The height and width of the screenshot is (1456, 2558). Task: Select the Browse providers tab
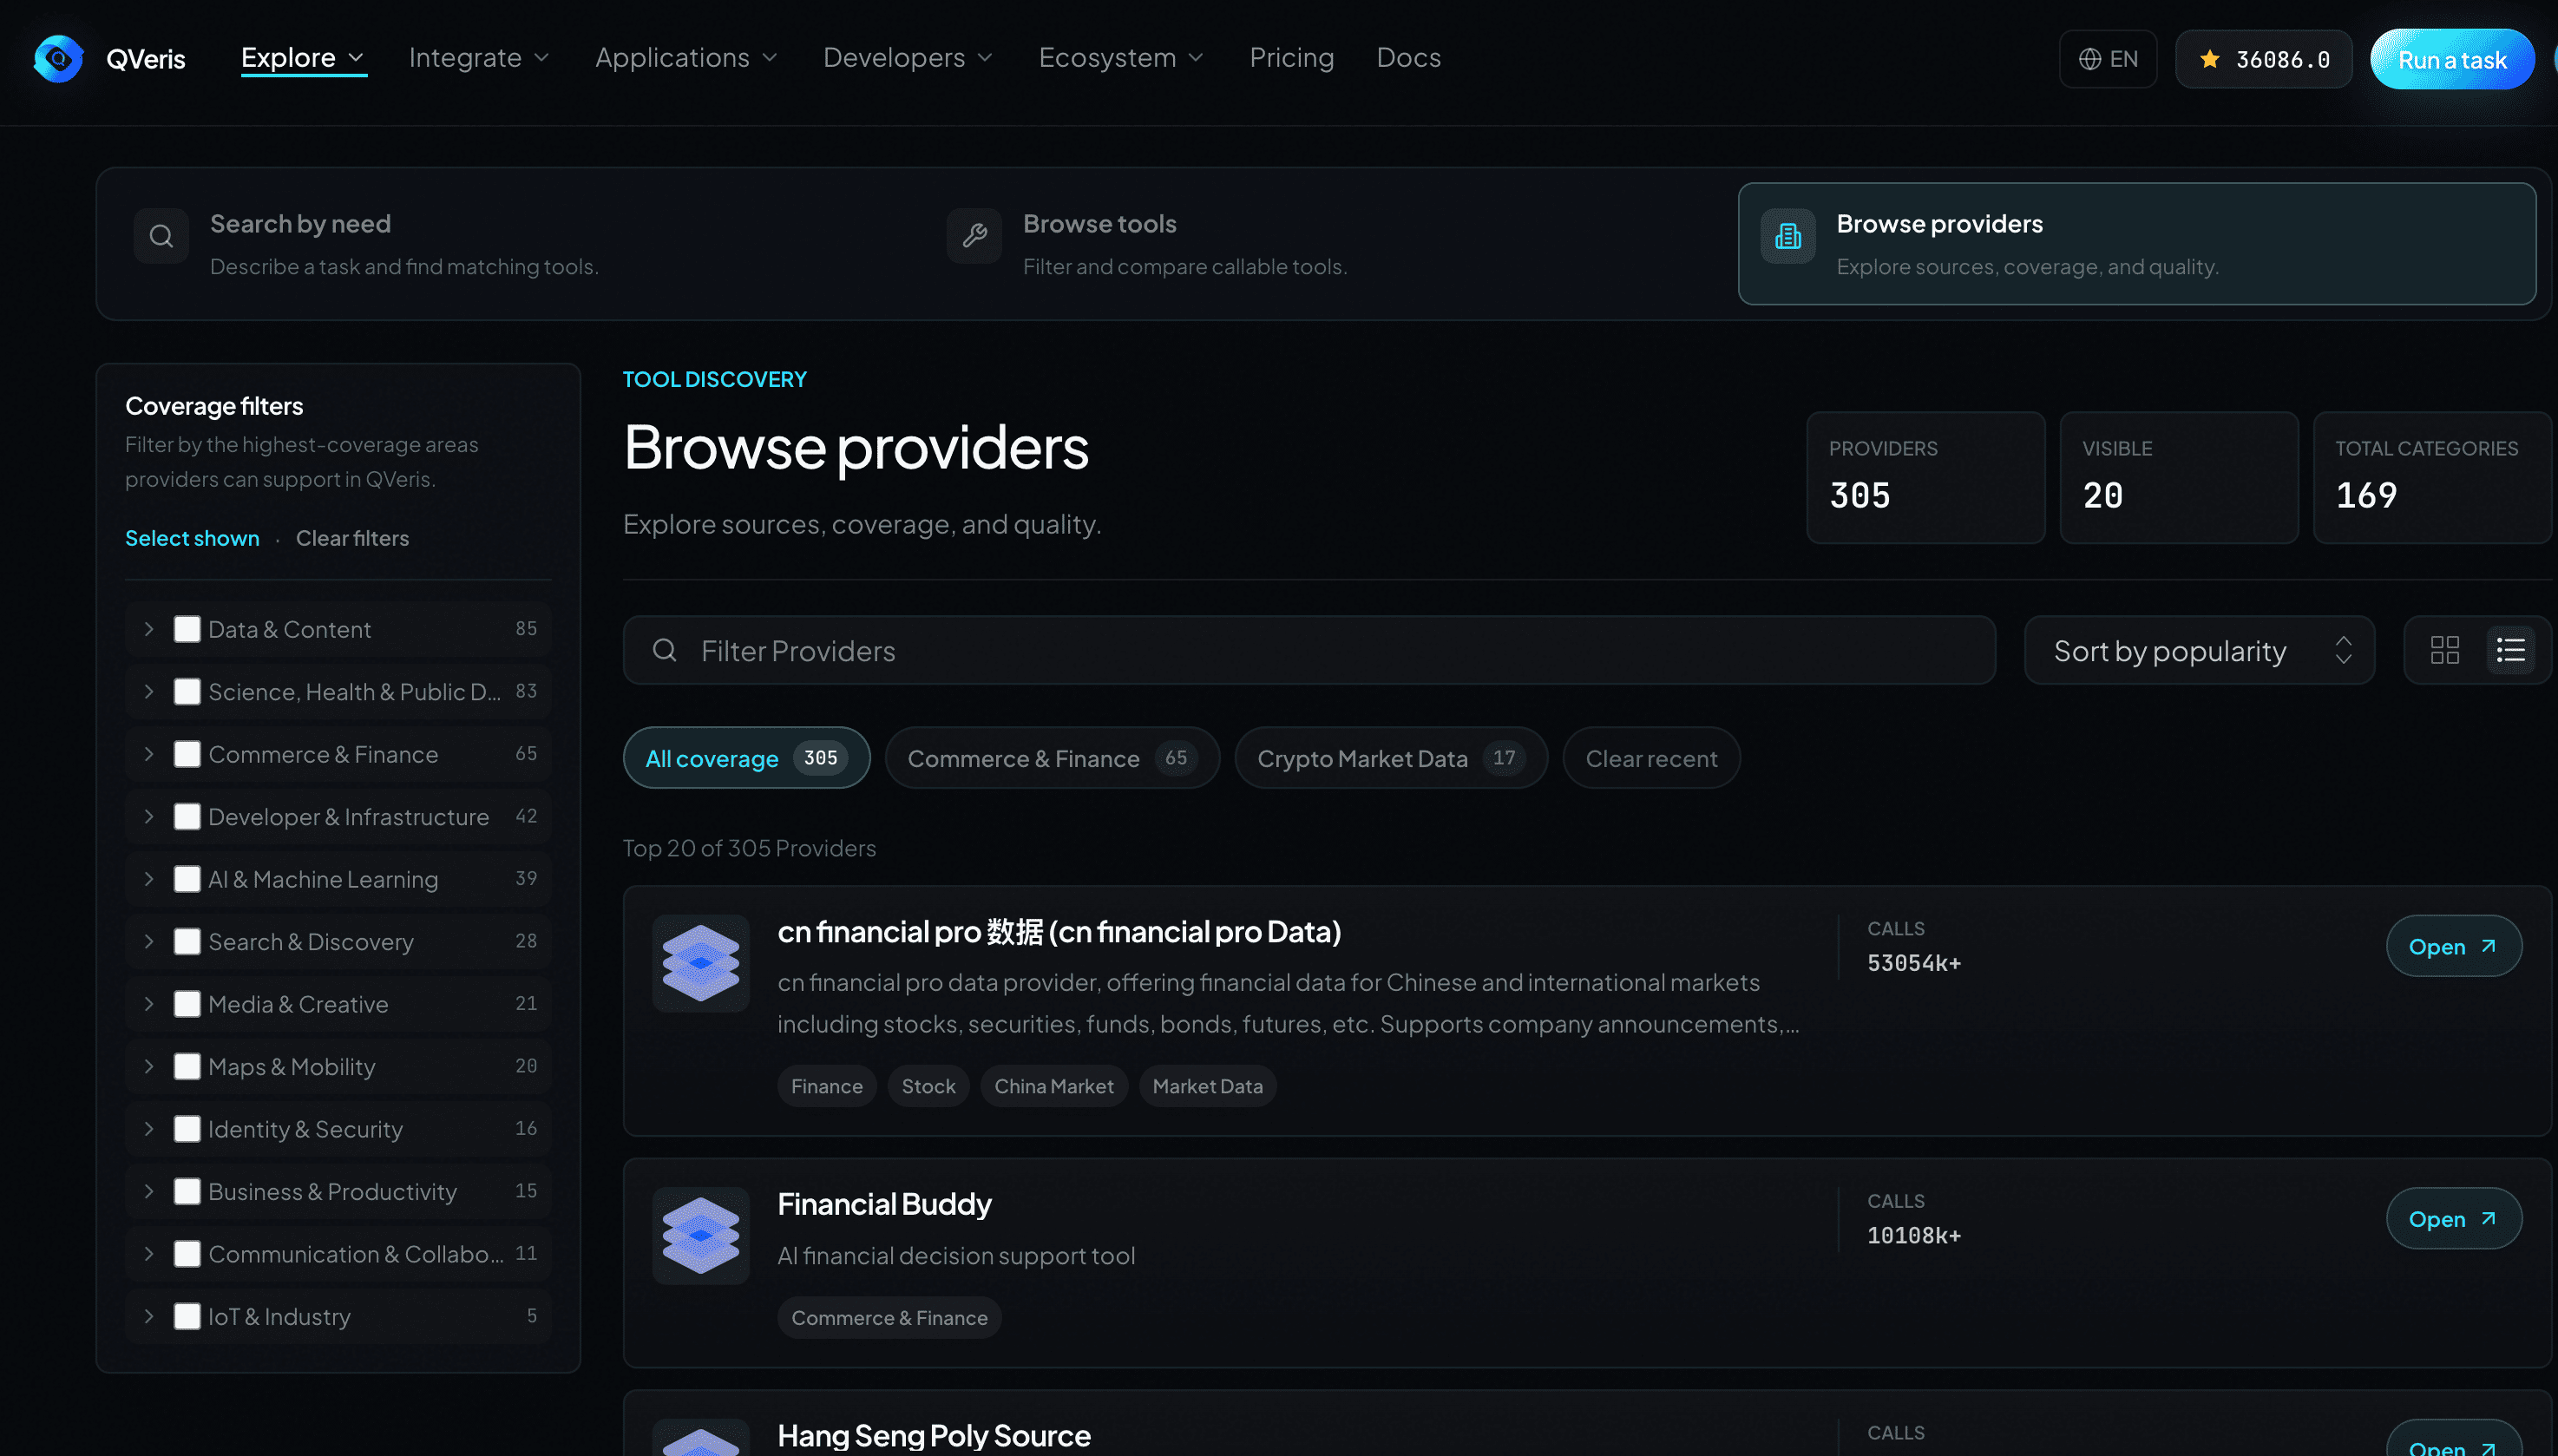tap(2137, 244)
